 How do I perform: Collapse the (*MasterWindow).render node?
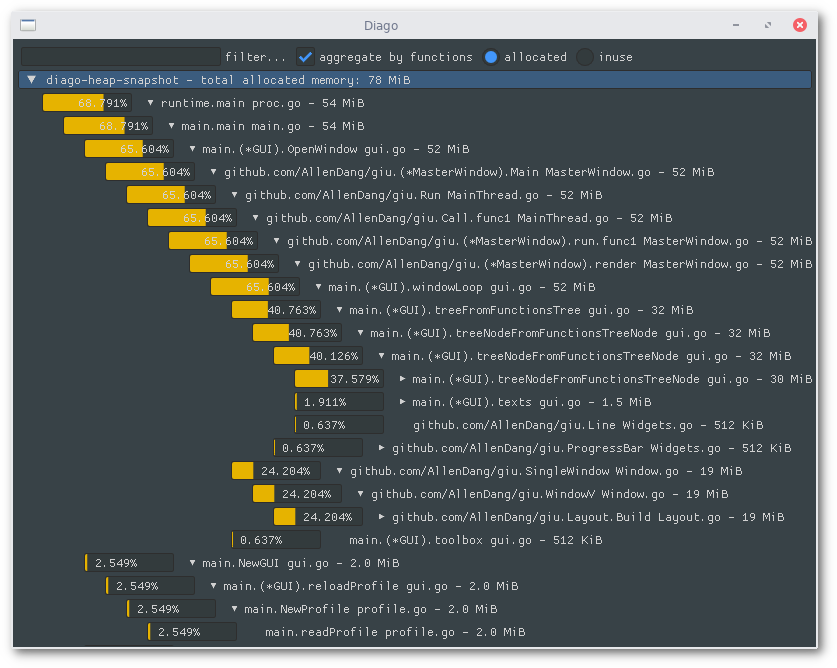tap(297, 263)
